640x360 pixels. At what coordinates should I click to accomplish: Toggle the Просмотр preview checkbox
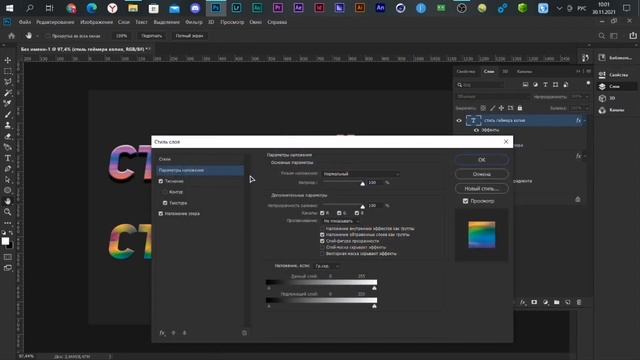click(465, 201)
